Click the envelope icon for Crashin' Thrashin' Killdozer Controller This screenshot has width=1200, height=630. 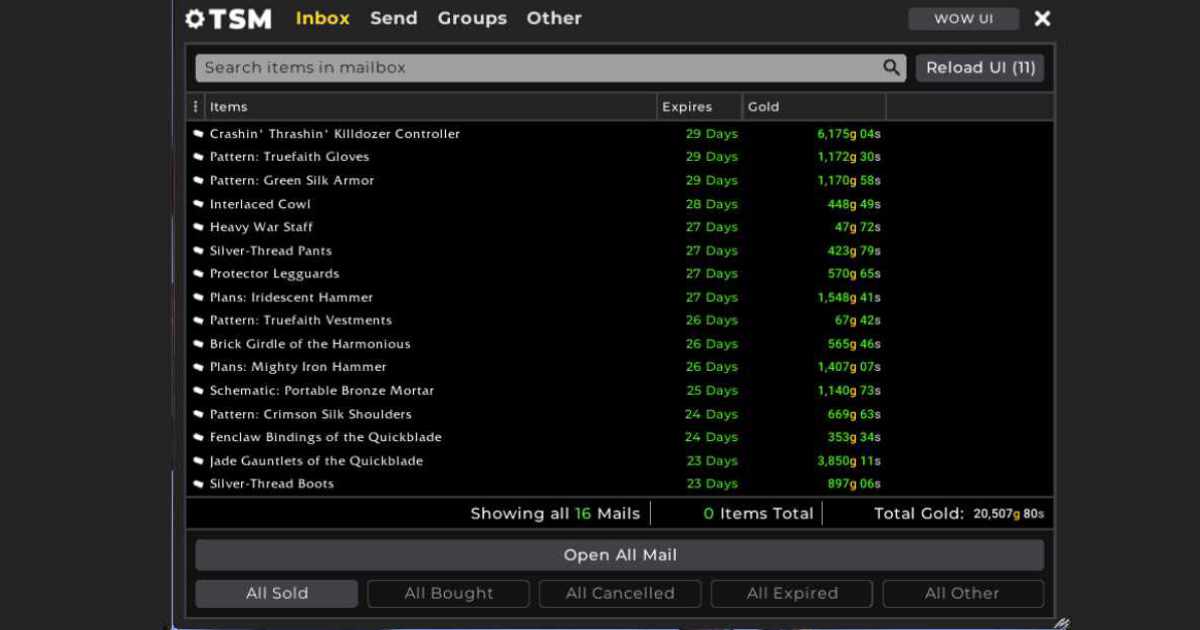pos(199,133)
